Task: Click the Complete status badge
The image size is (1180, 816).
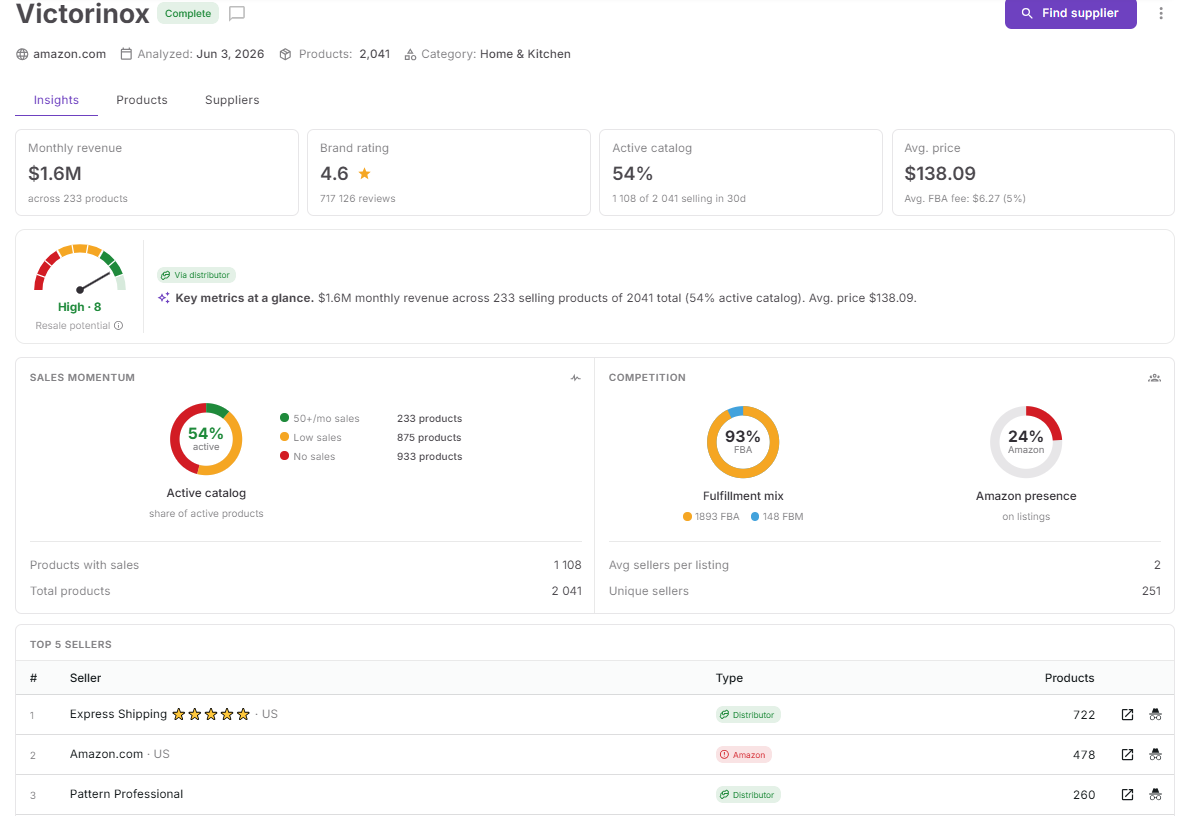Action: pos(188,14)
